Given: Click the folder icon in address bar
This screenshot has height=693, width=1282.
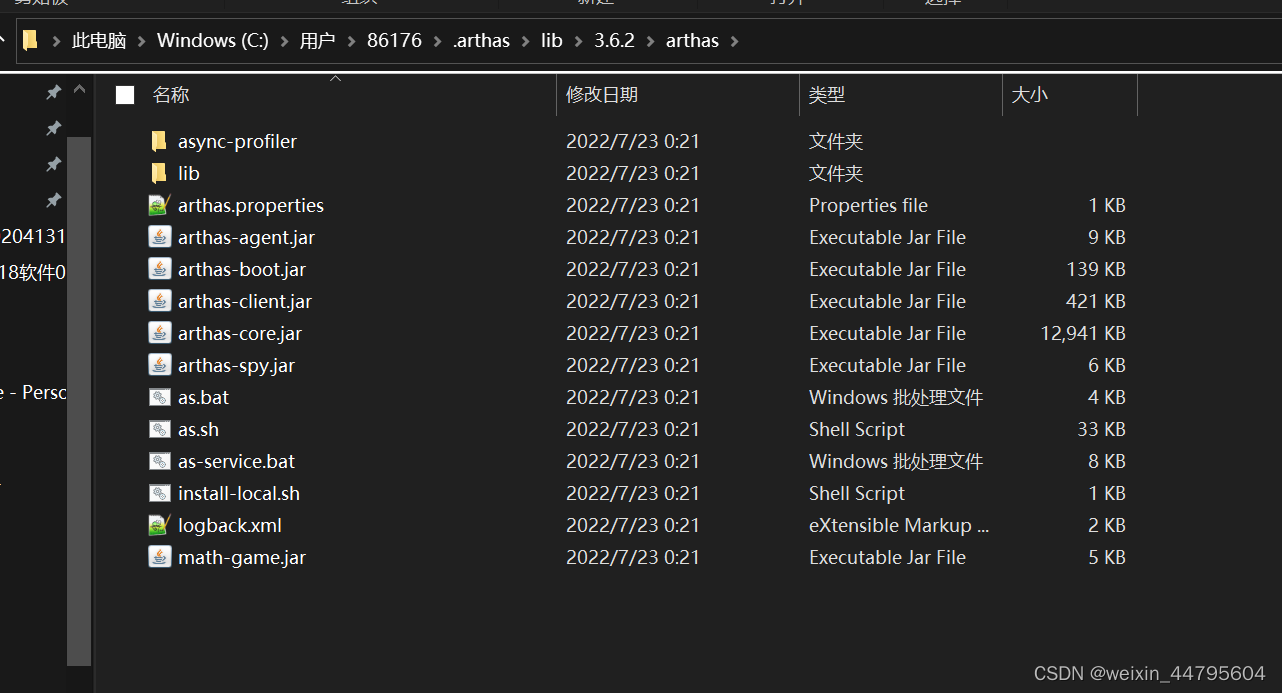Looking at the screenshot, I should click(x=30, y=40).
